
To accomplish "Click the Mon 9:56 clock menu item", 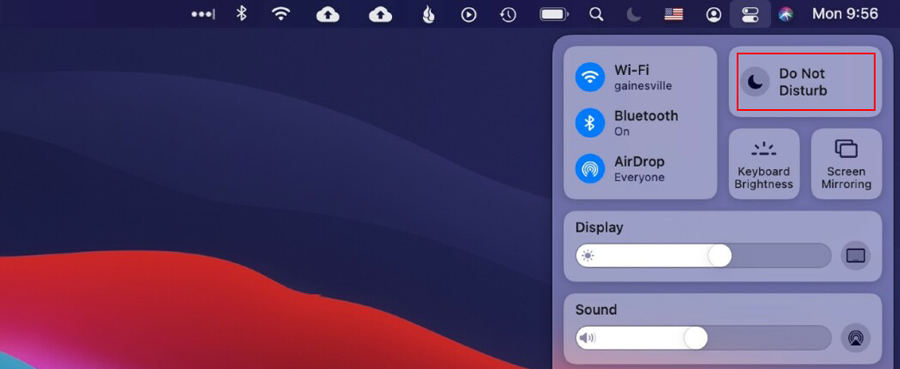I will (x=845, y=14).
